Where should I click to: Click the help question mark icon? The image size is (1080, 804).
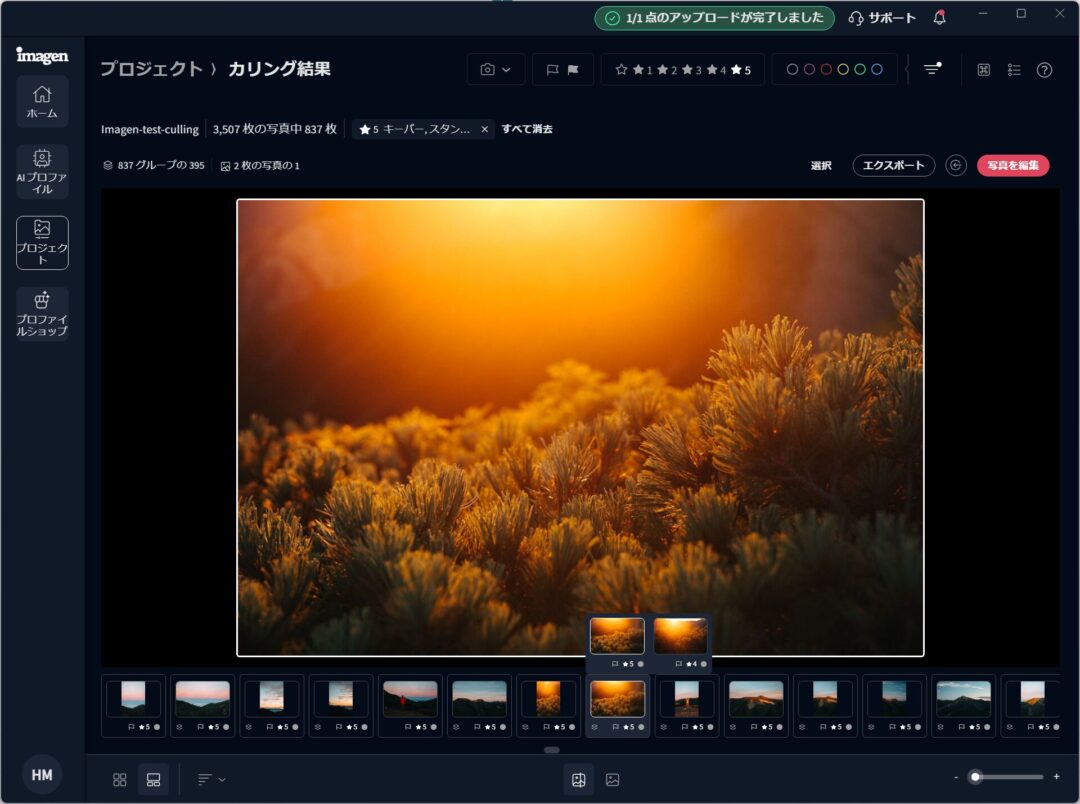click(x=1044, y=70)
